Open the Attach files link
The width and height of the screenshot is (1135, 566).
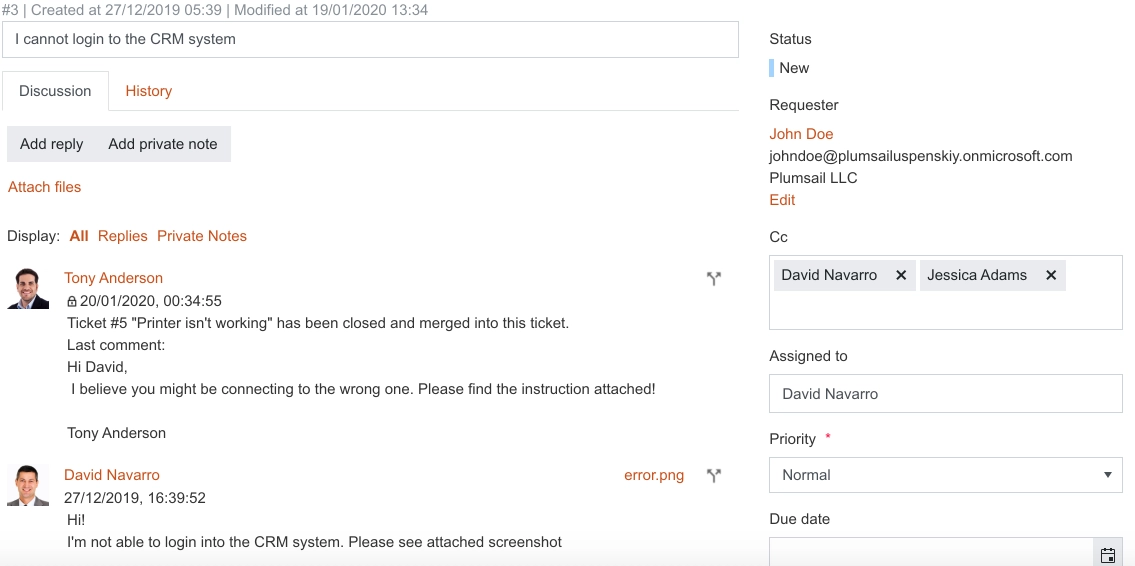pyautogui.click(x=44, y=187)
